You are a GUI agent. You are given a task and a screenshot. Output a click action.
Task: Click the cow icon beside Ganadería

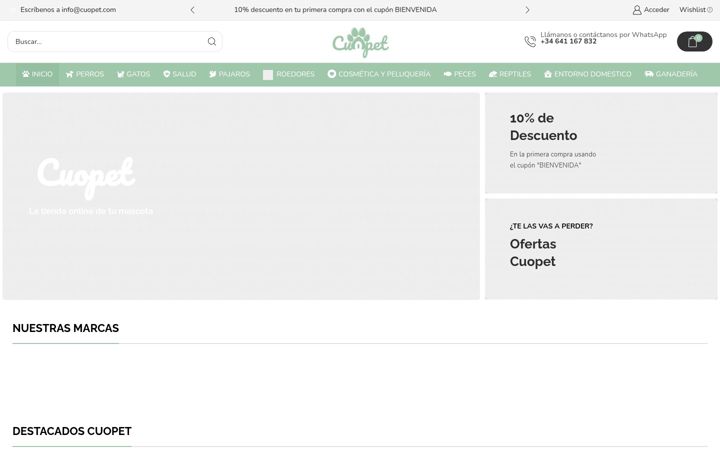click(x=649, y=74)
